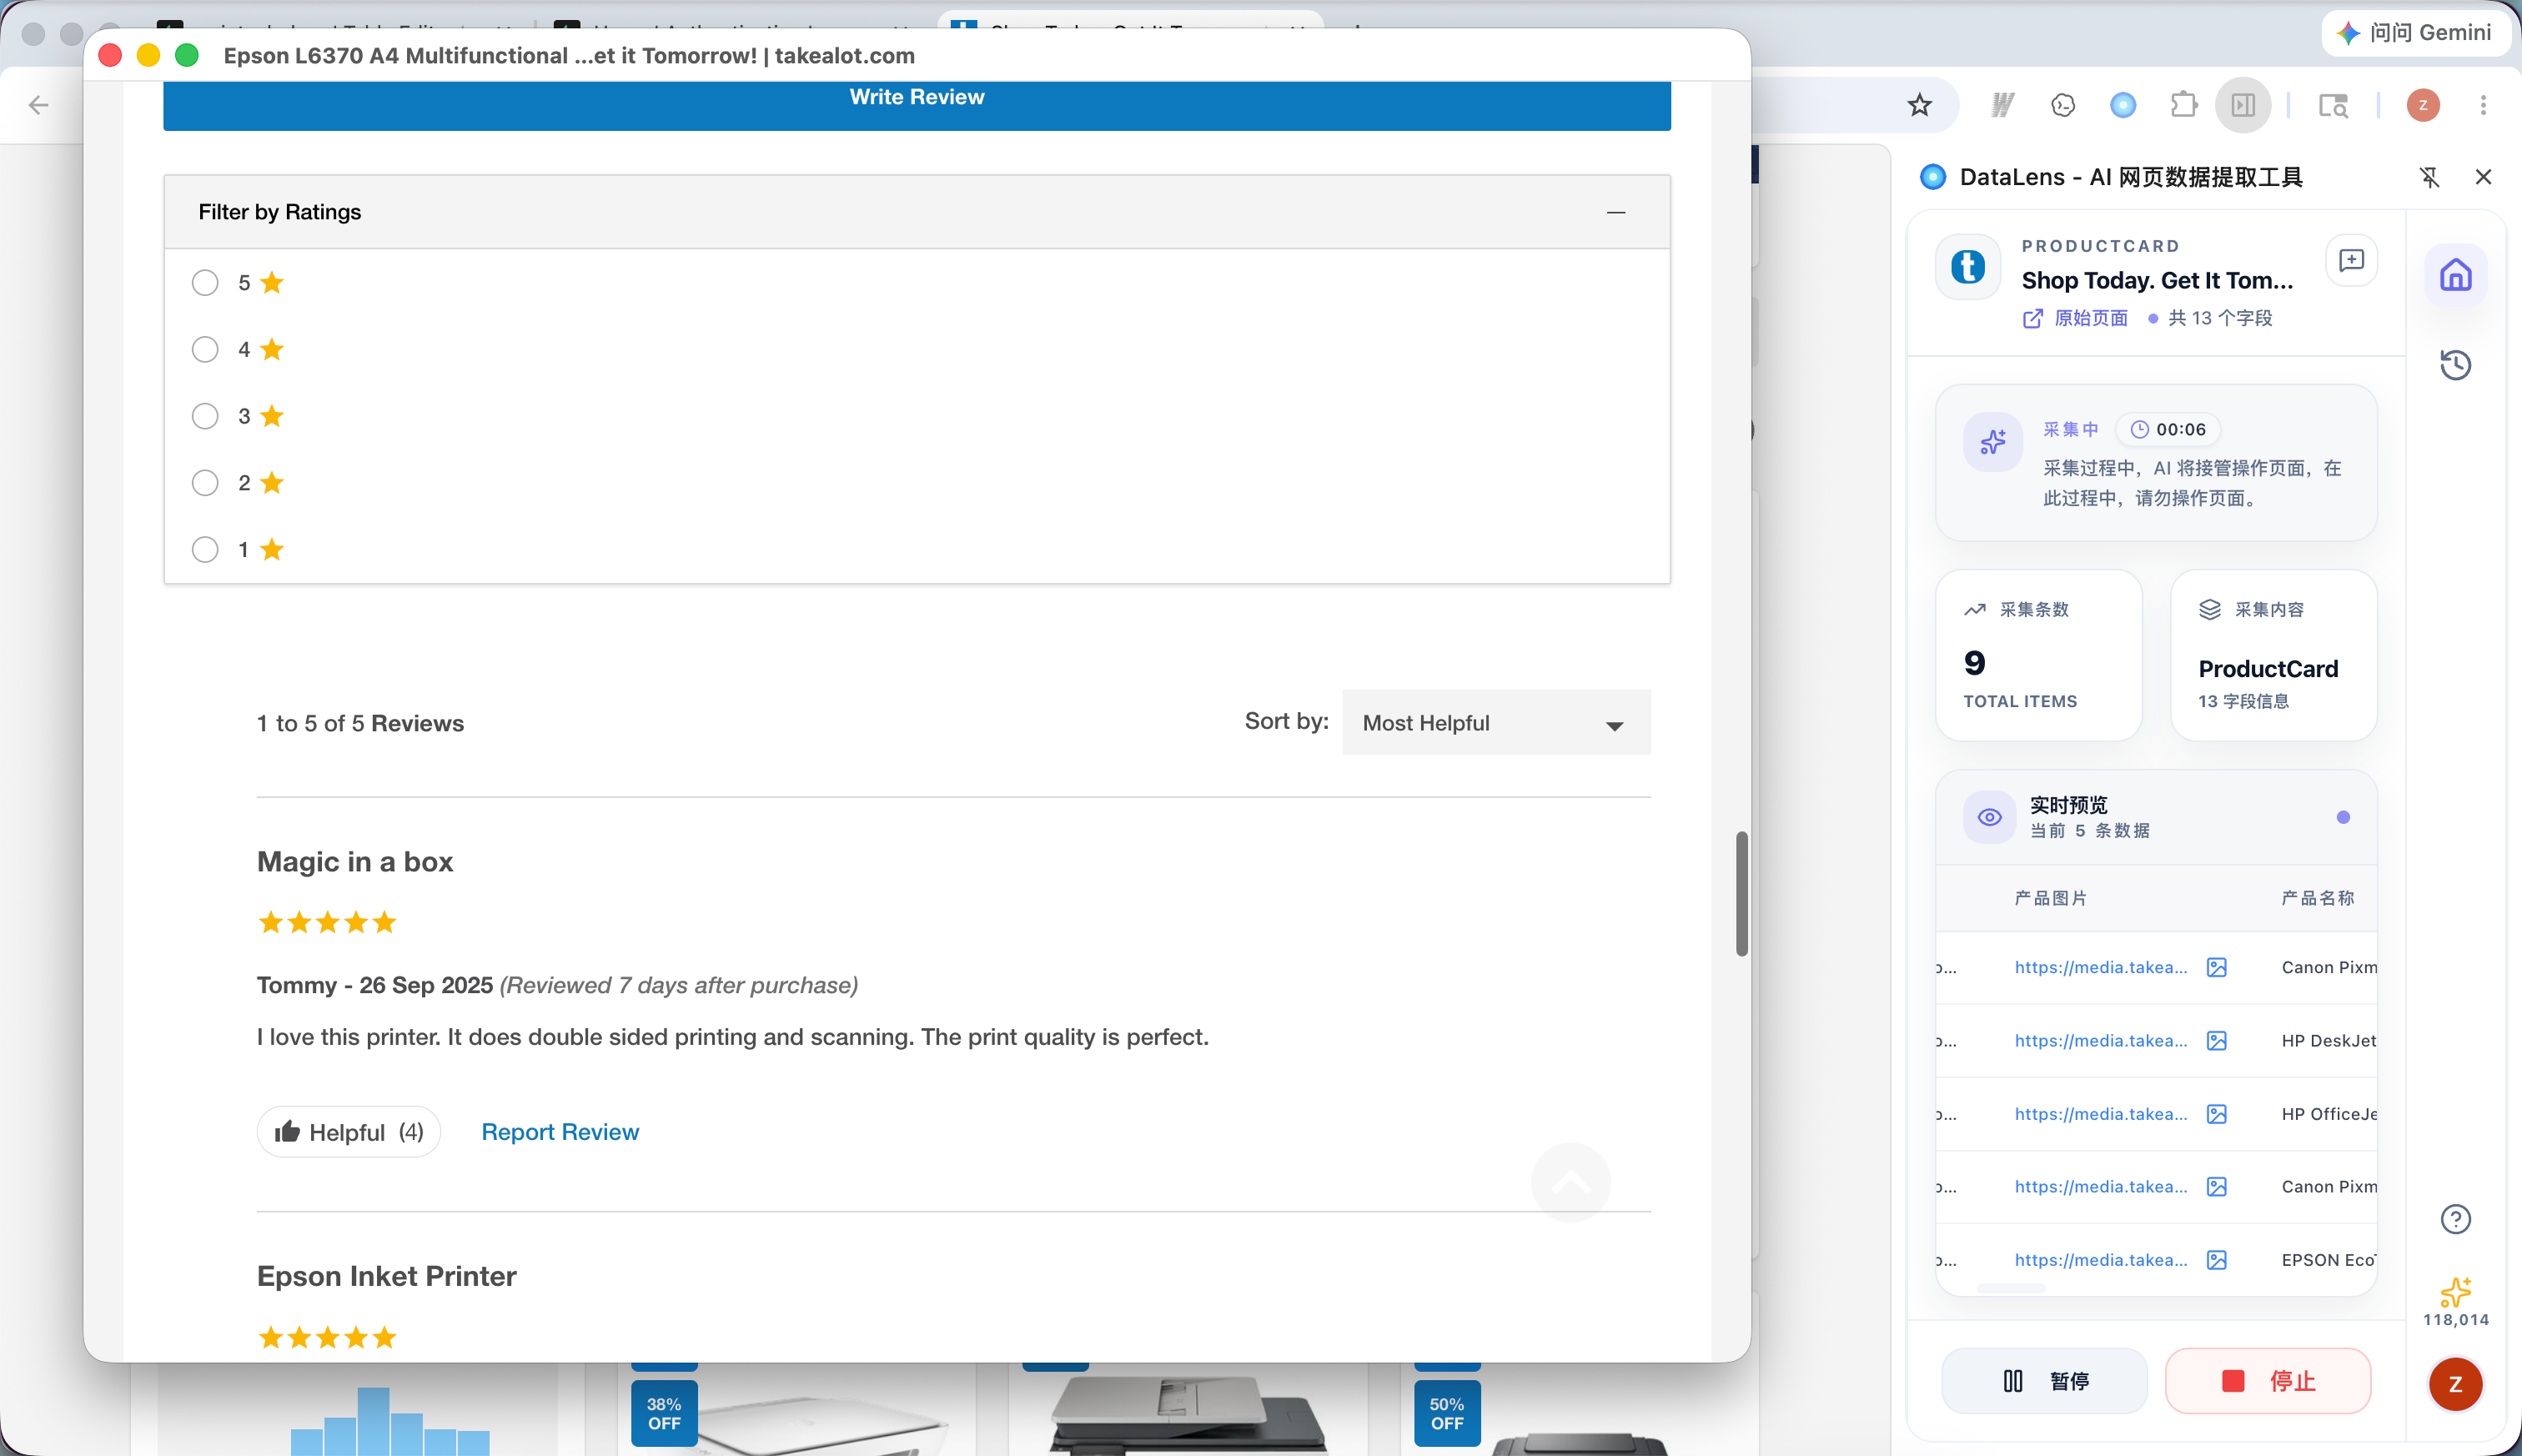Image resolution: width=2522 pixels, height=1456 pixels.
Task: Click the eye icon in live preview
Action: [1989, 817]
